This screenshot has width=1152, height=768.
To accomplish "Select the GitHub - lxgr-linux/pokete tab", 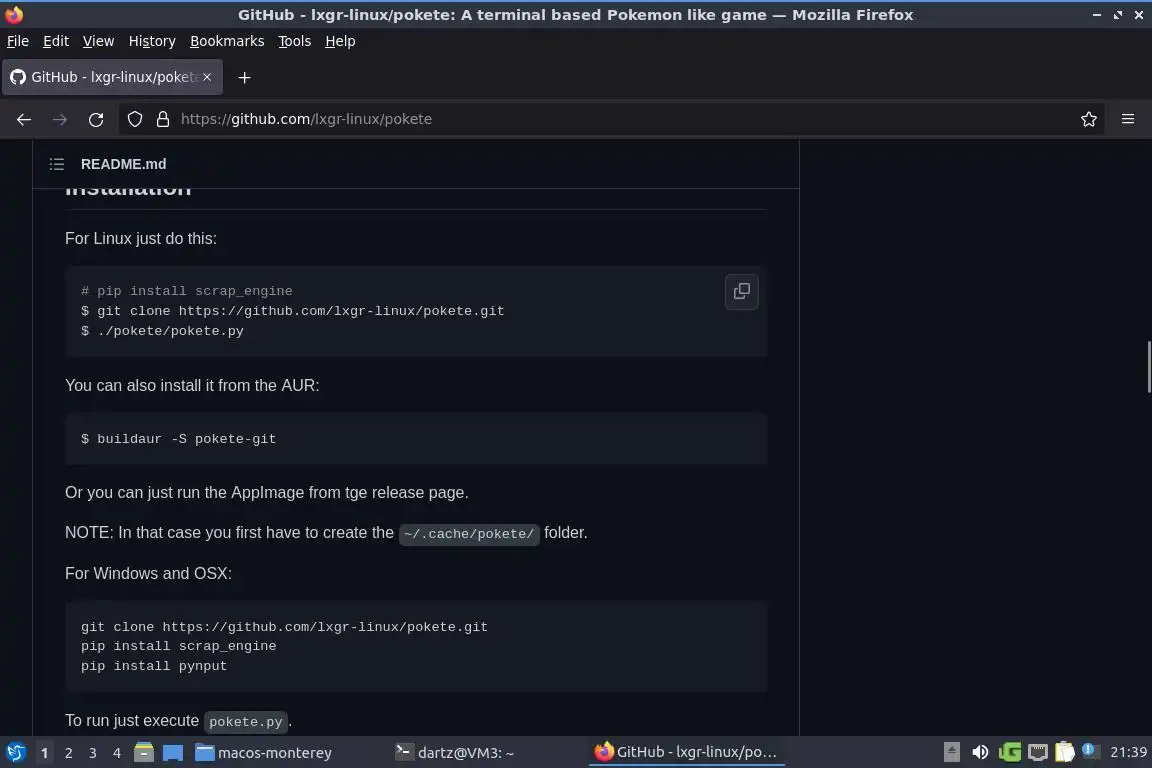I will 112,77.
